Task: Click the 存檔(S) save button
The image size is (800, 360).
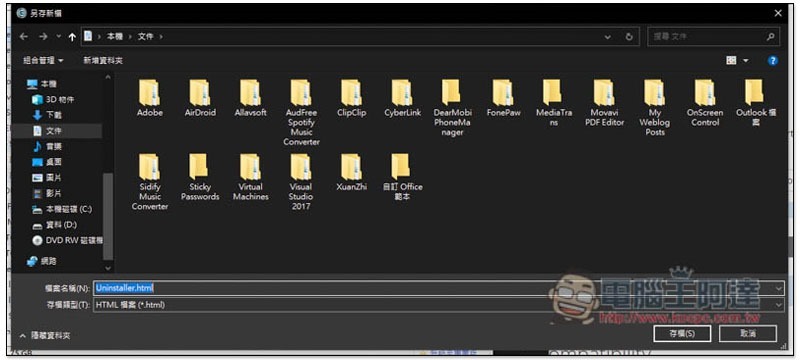Action: tap(682, 333)
